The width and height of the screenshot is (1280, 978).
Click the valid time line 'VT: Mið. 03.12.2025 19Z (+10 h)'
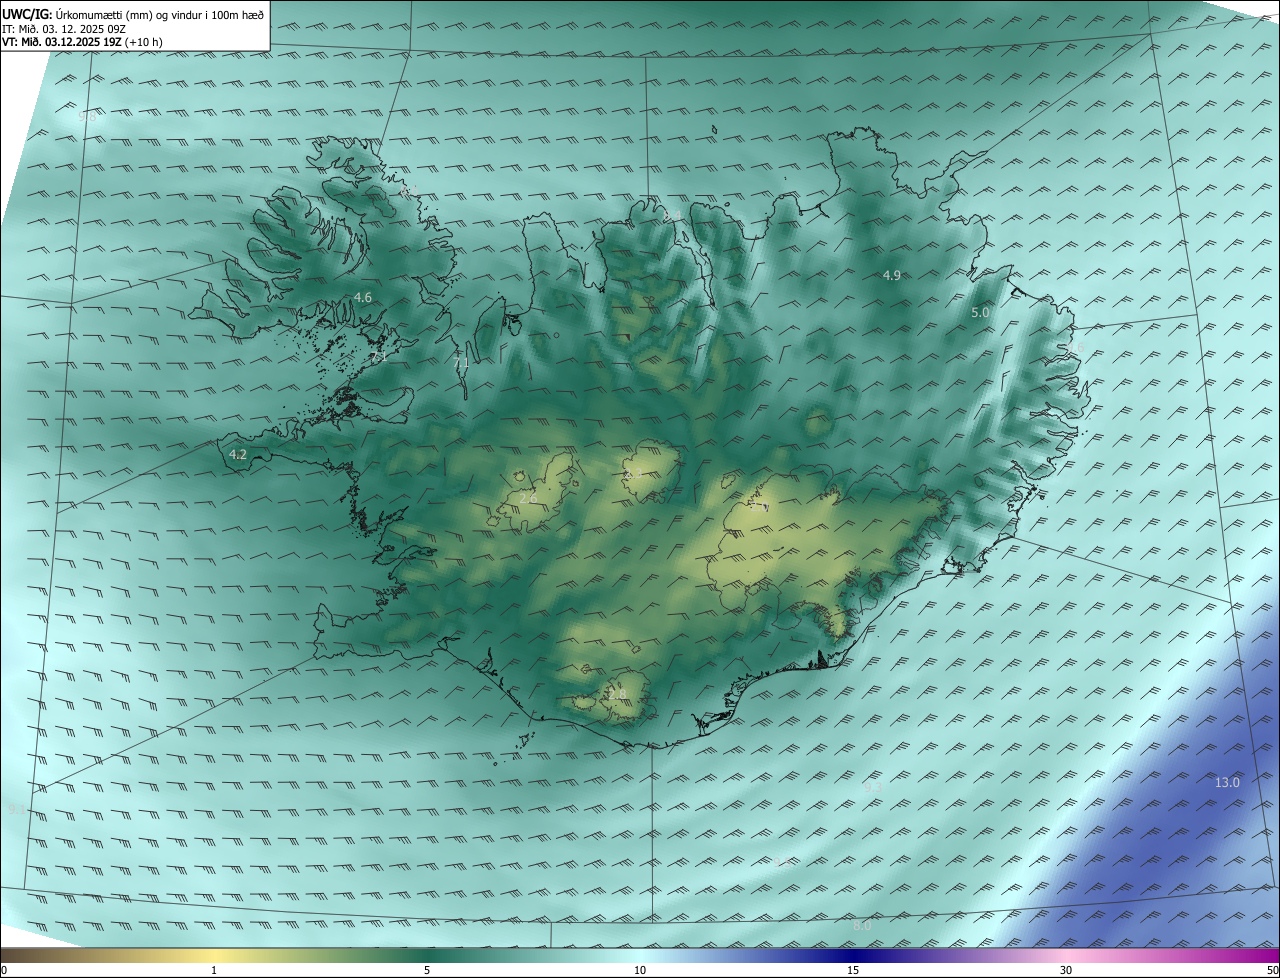click(82, 42)
